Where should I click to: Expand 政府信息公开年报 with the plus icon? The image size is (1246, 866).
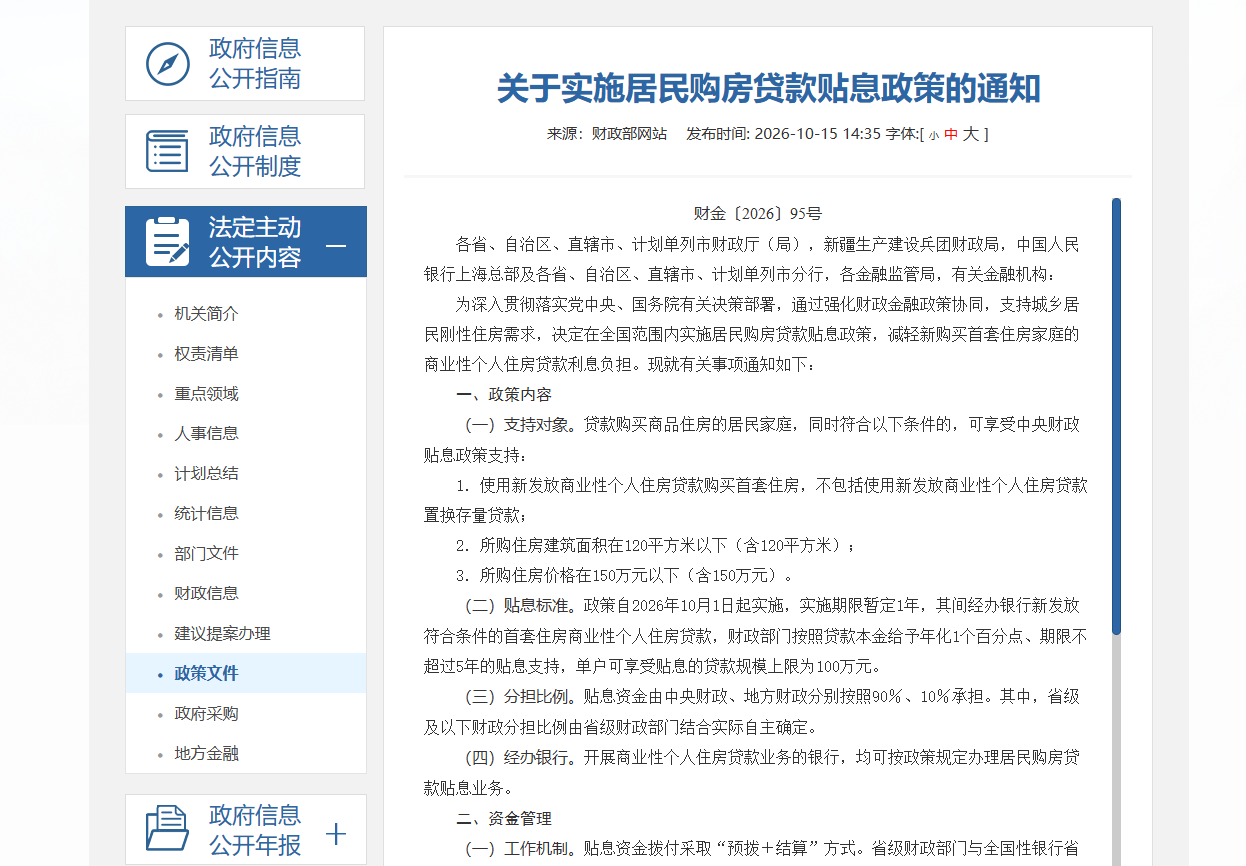[x=336, y=833]
